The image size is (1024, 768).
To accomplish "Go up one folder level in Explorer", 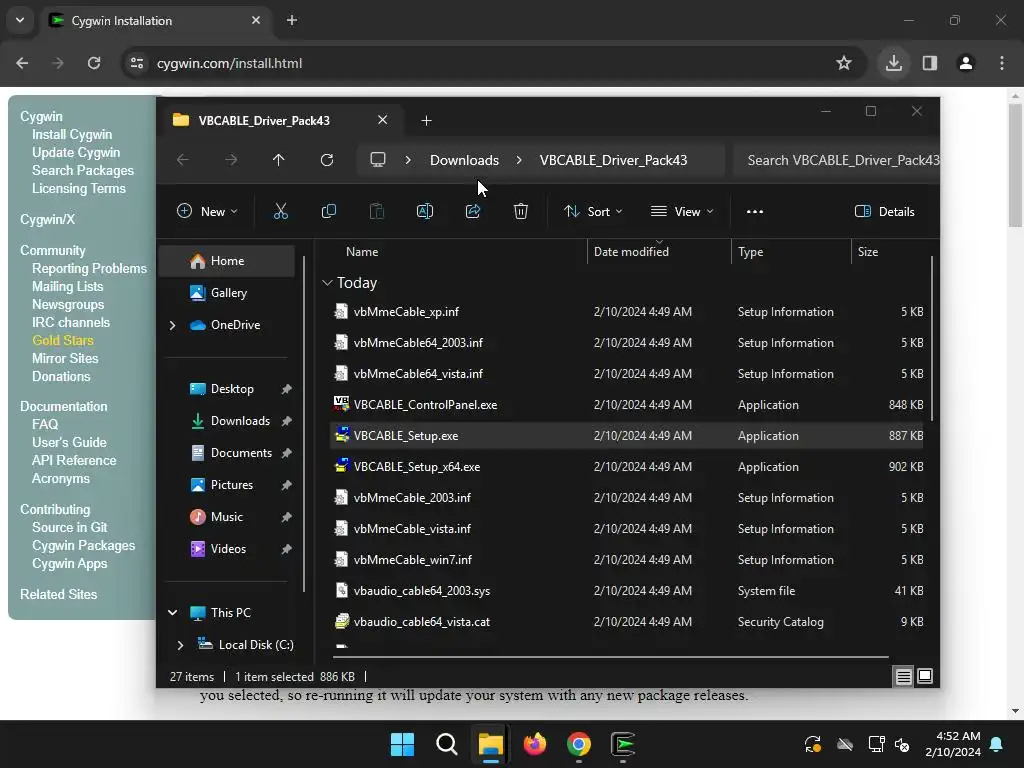I will coord(279,160).
